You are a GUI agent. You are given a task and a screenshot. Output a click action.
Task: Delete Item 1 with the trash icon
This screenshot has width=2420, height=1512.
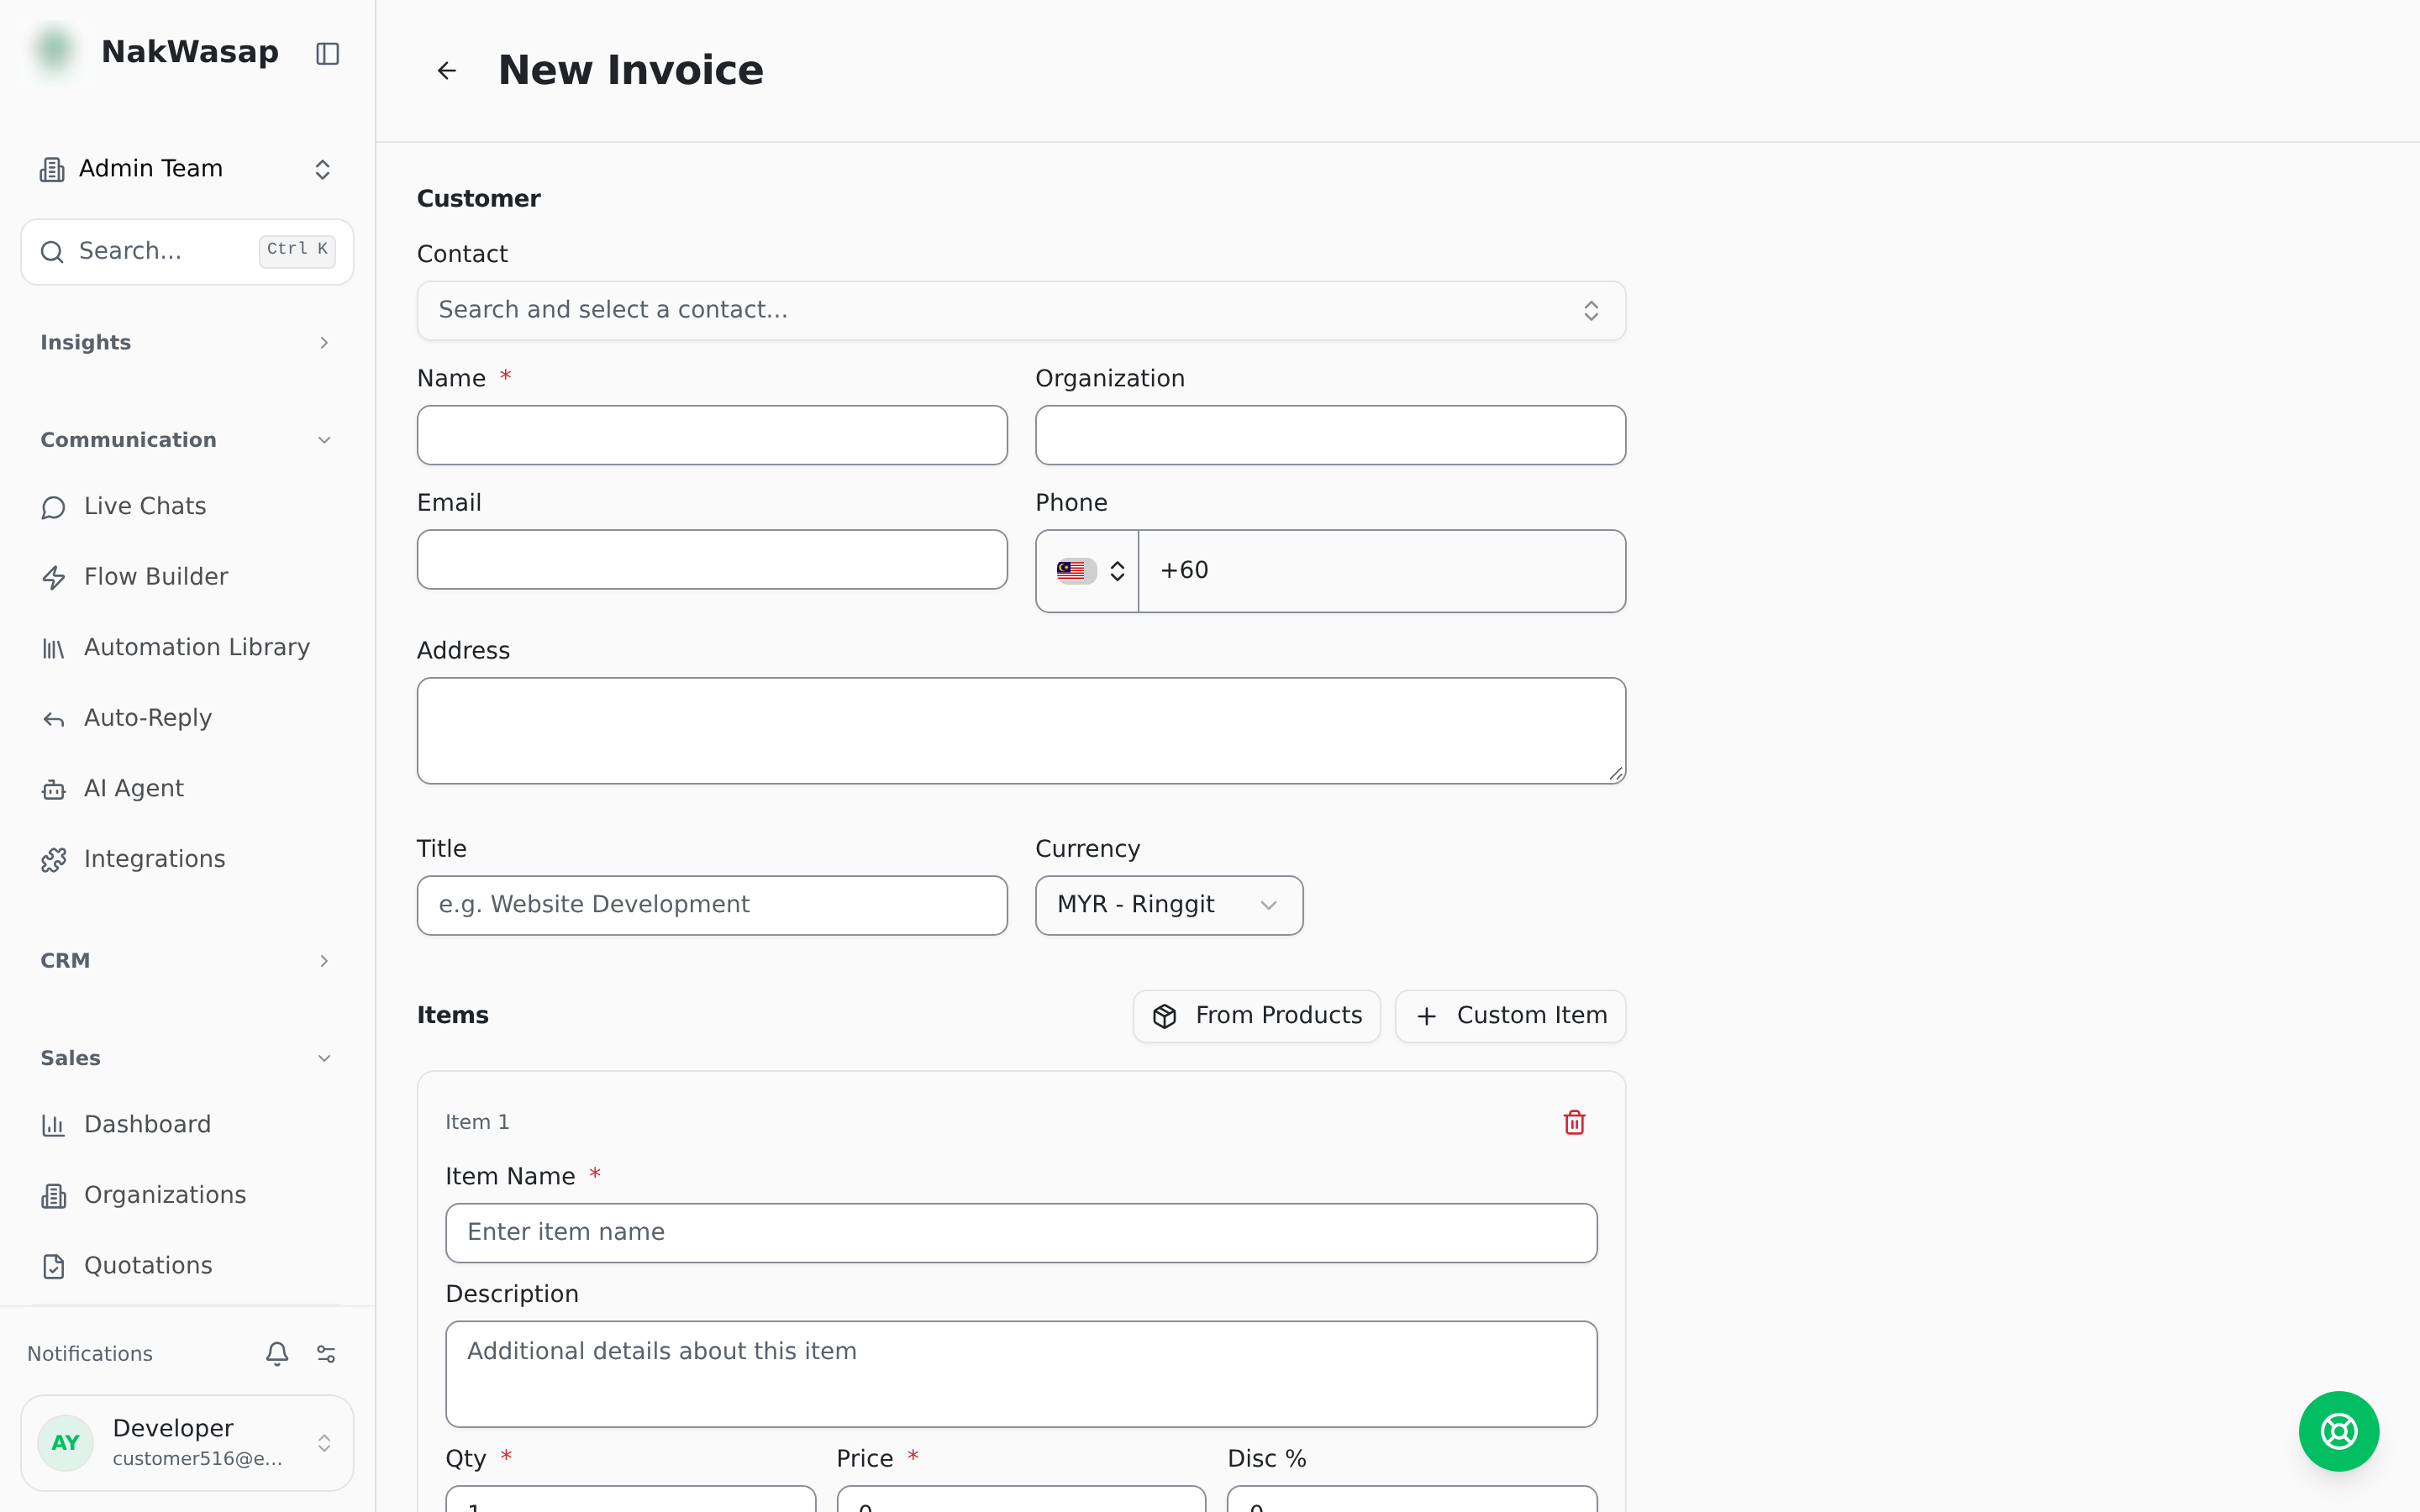point(1574,1122)
